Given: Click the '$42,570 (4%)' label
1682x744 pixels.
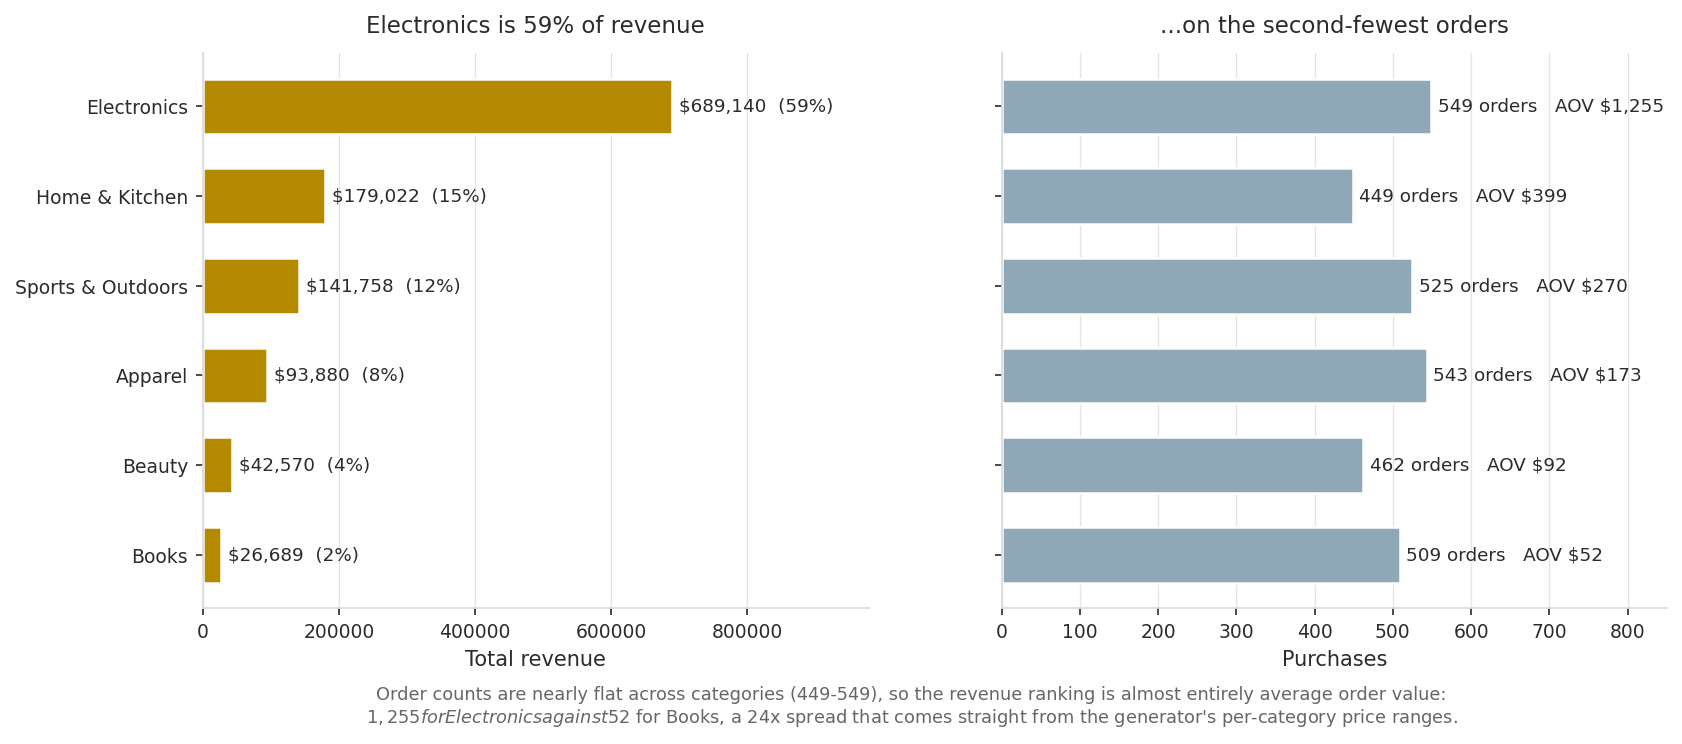Looking at the screenshot, I should click(x=304, y=465).
